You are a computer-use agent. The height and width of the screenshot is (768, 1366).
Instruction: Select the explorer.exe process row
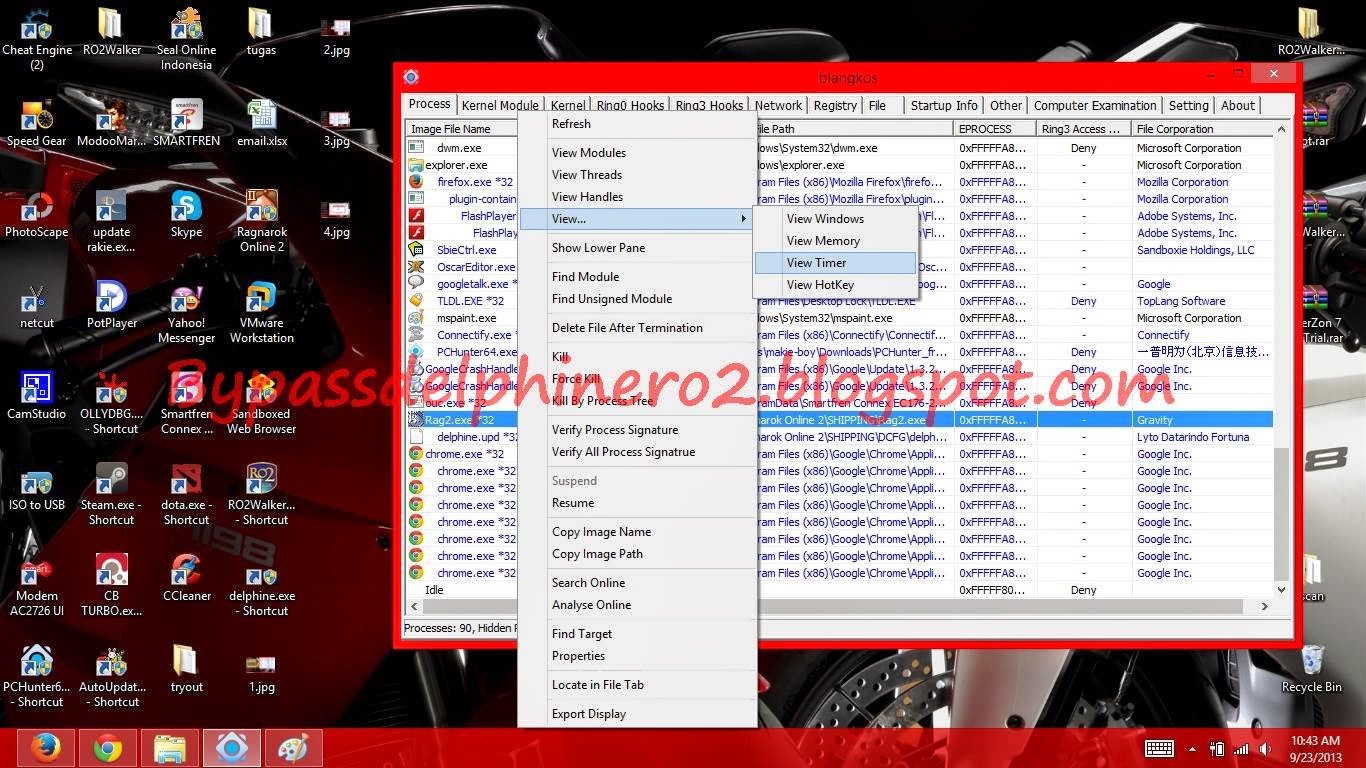[840, 165]
